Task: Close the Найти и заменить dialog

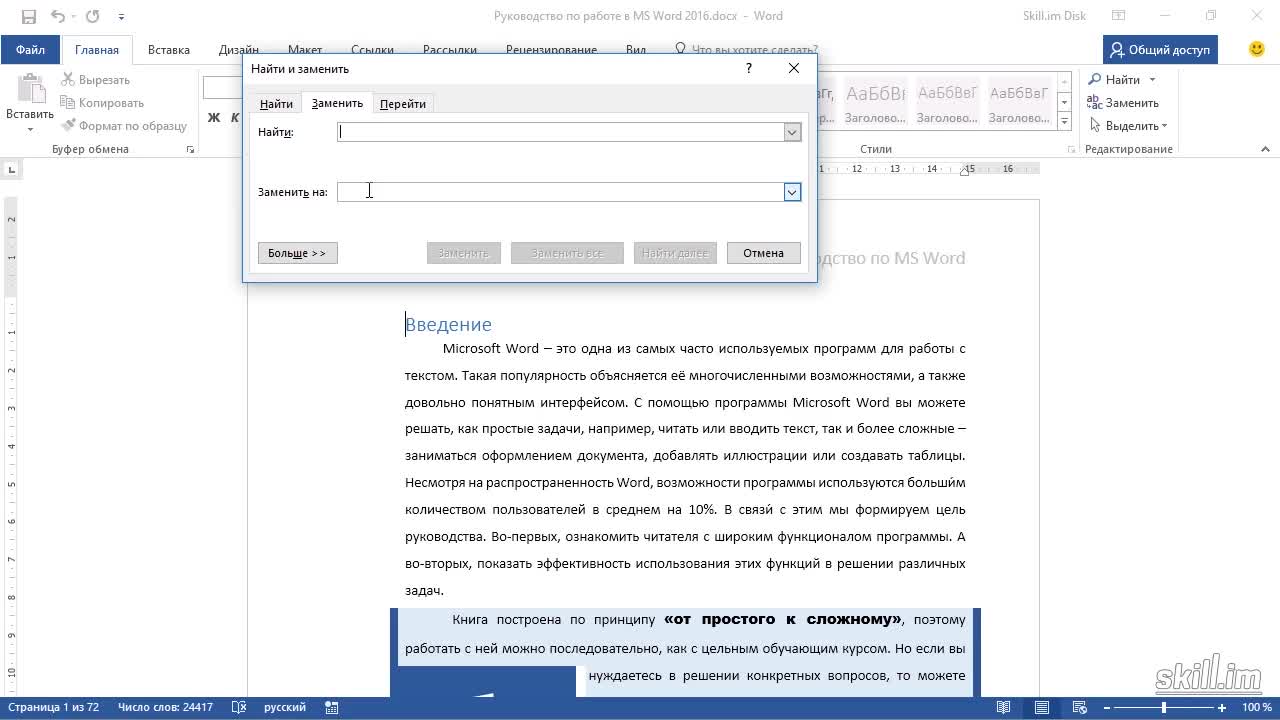Action: click(793, 68)
